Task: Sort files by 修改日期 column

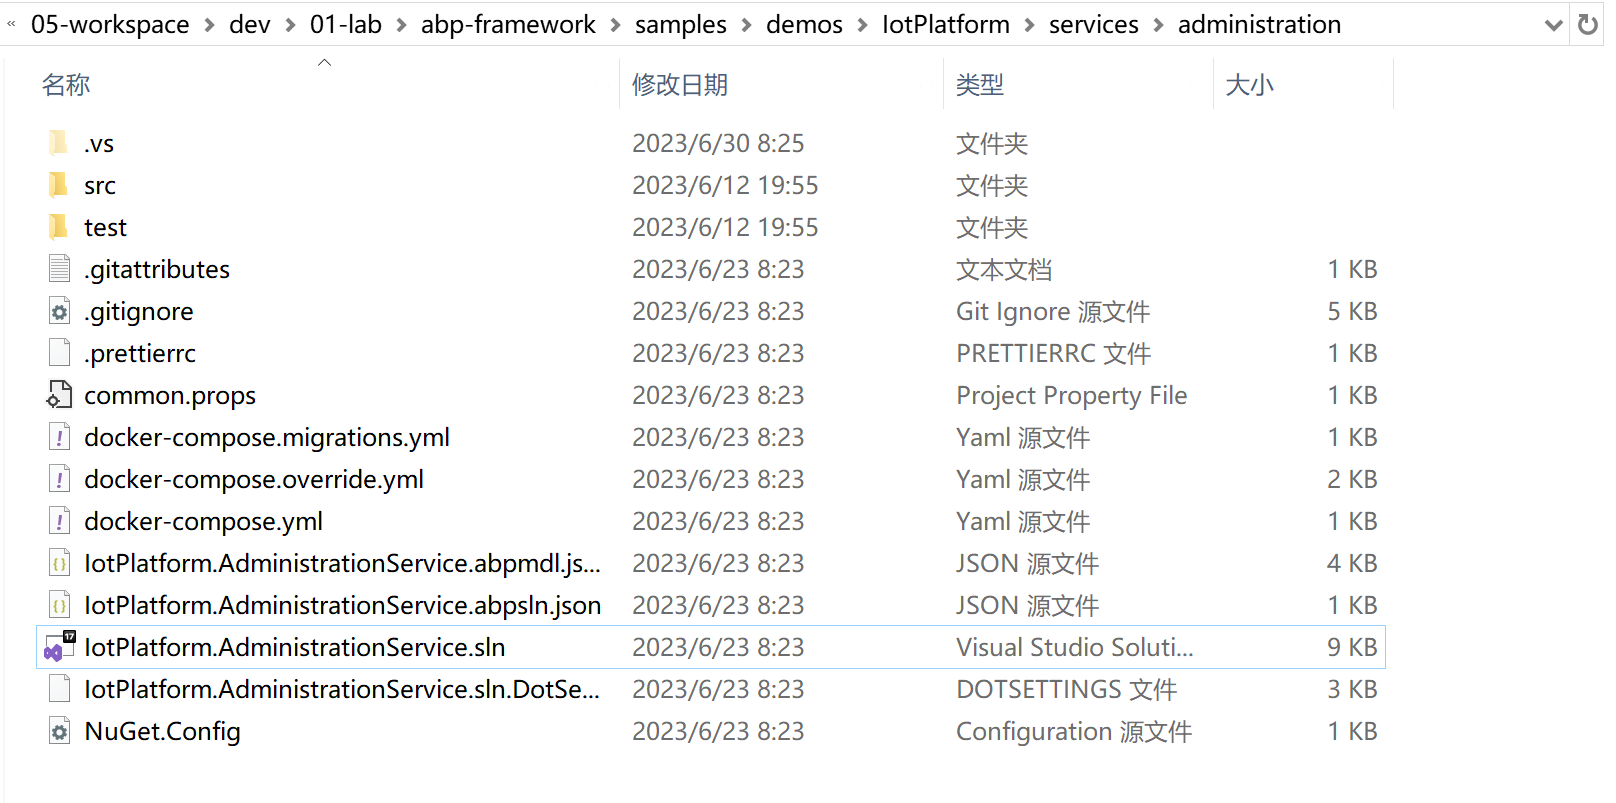Action: tap(680, 85)
